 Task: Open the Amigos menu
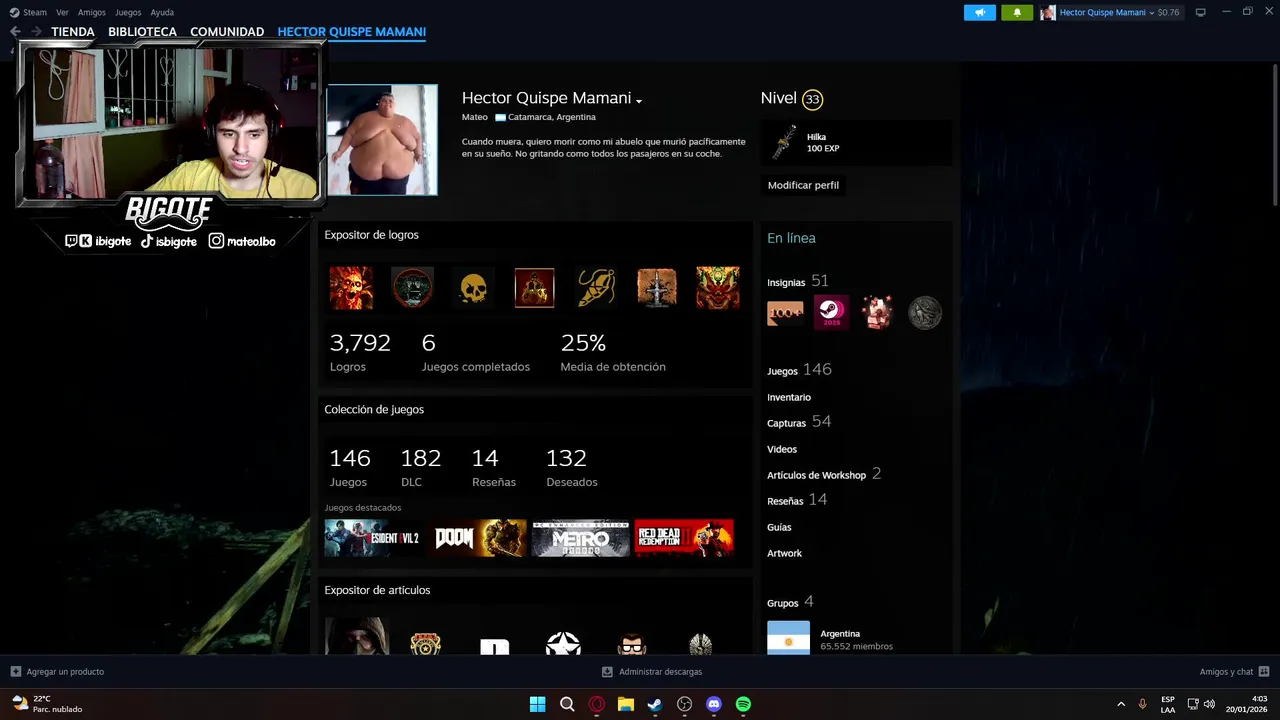pos(92,12)
